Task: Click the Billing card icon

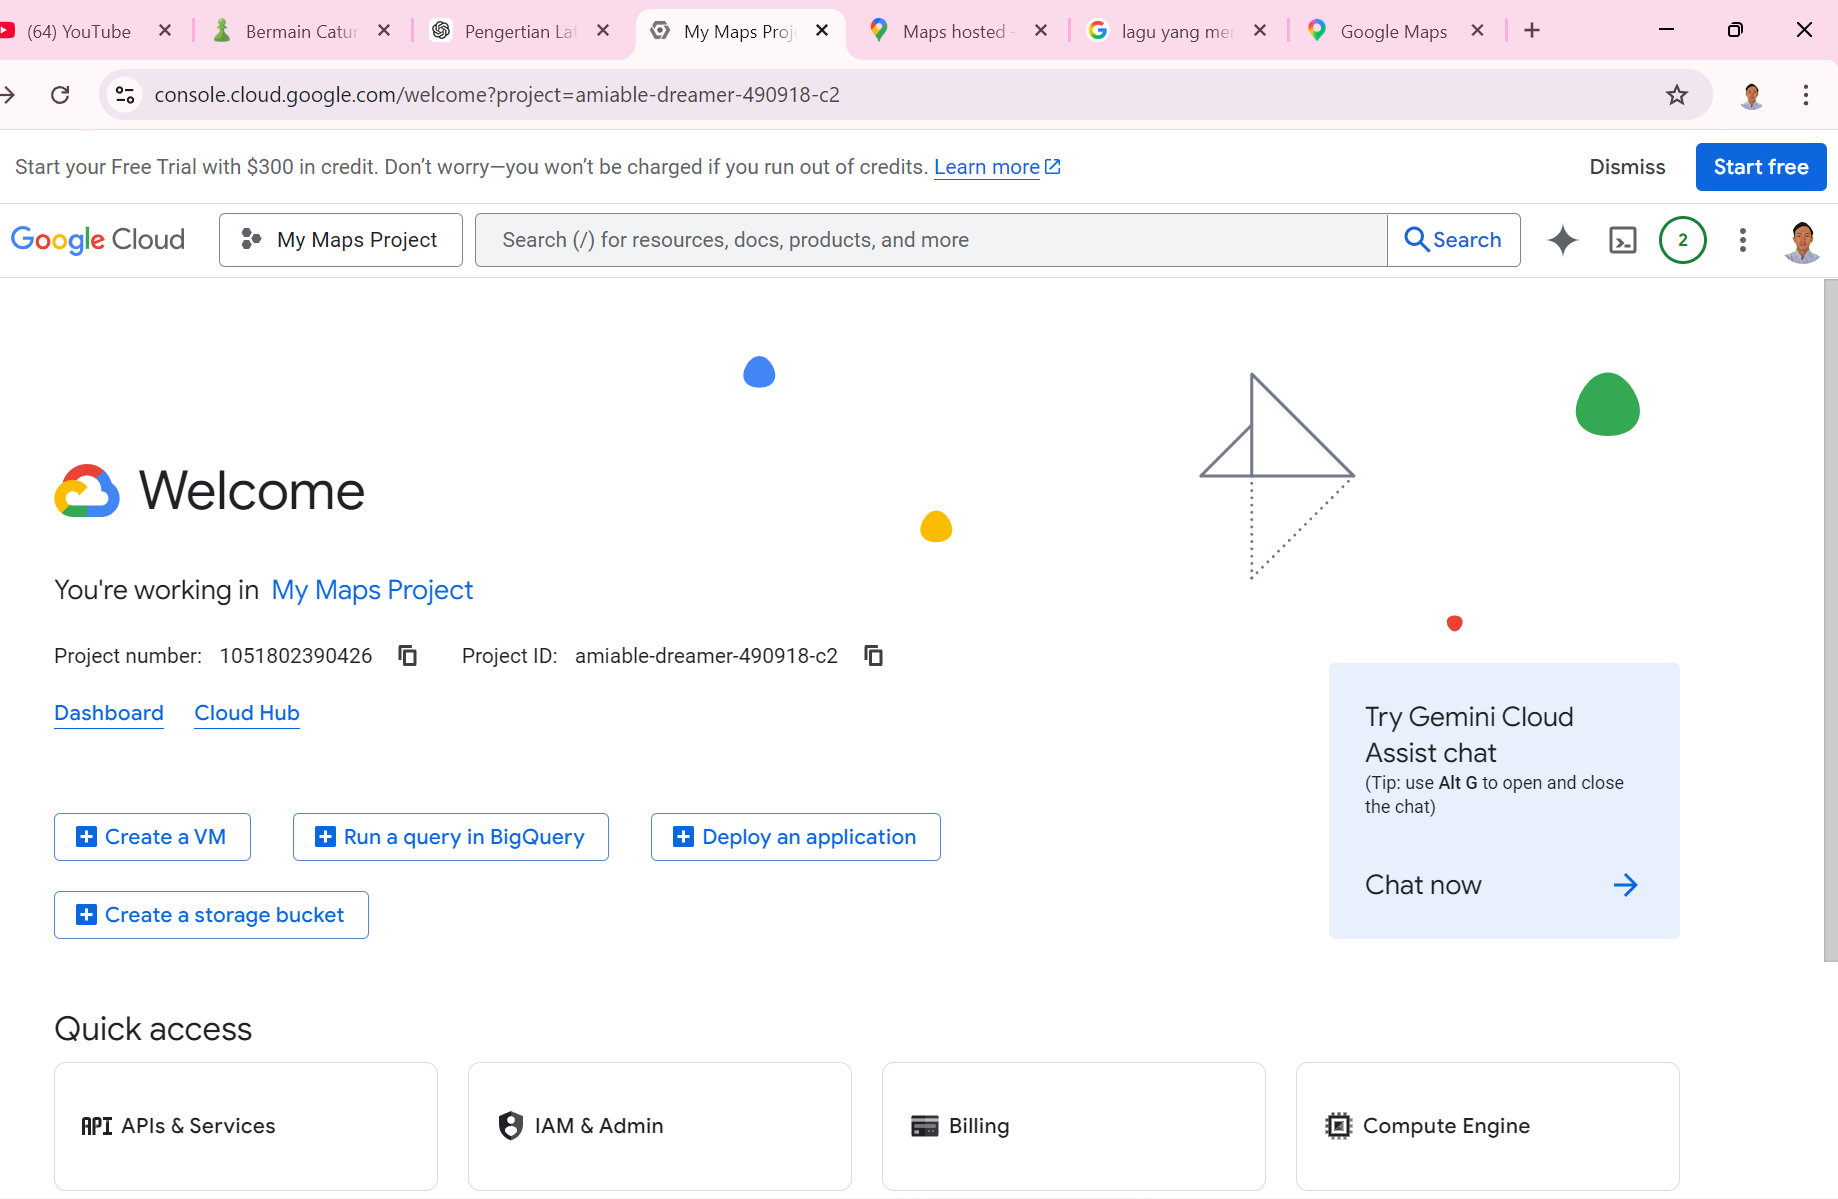Action: [925, 1126]
